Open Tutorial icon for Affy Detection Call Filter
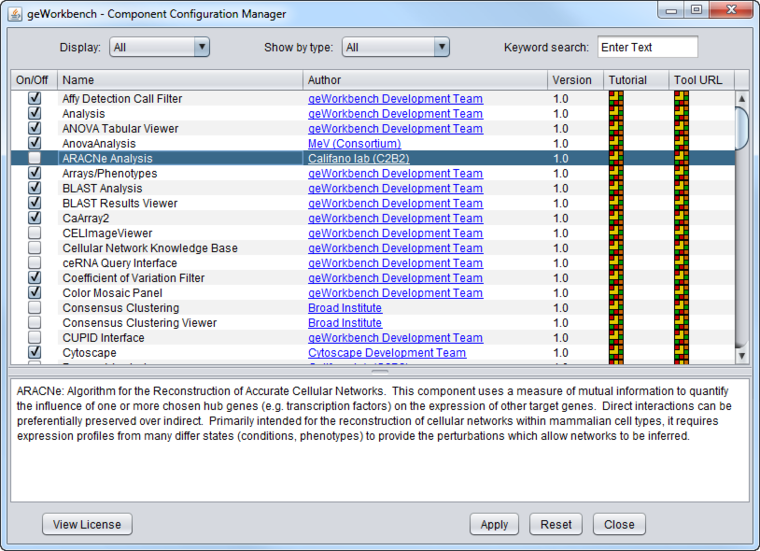This screenshot has width=760, height=551. (616, 99)
